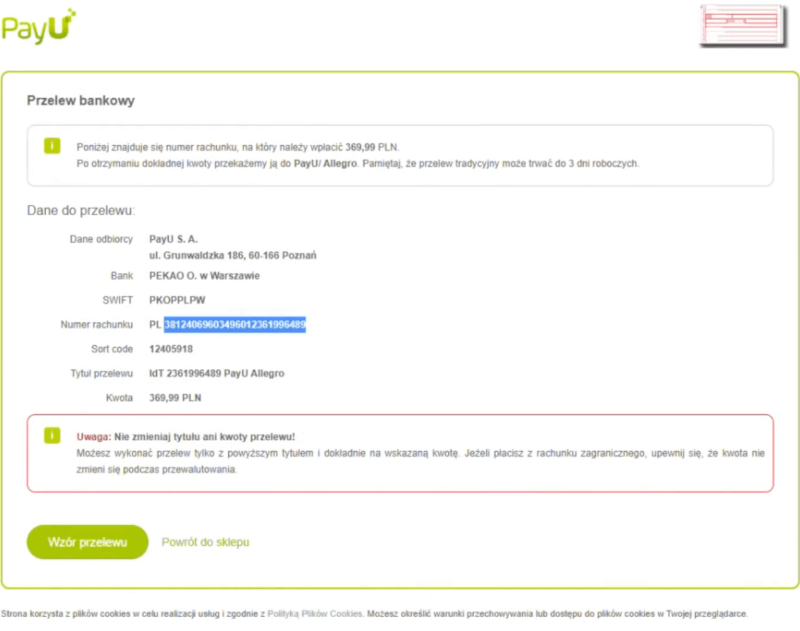Open the Polityką Plików Cookies link
The width and height of the screenshot is (800, 631).
[314, 614]
